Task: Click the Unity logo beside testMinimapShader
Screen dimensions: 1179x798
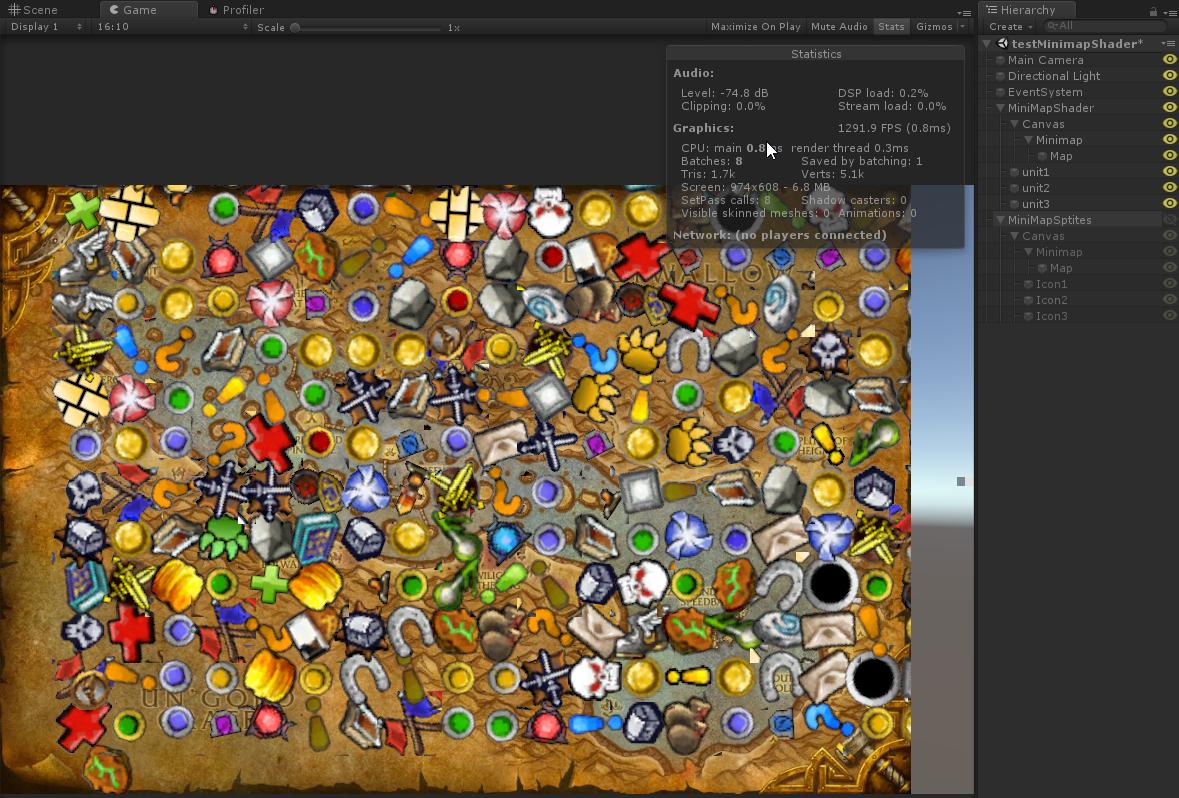Action: (x=1002, y=44)
